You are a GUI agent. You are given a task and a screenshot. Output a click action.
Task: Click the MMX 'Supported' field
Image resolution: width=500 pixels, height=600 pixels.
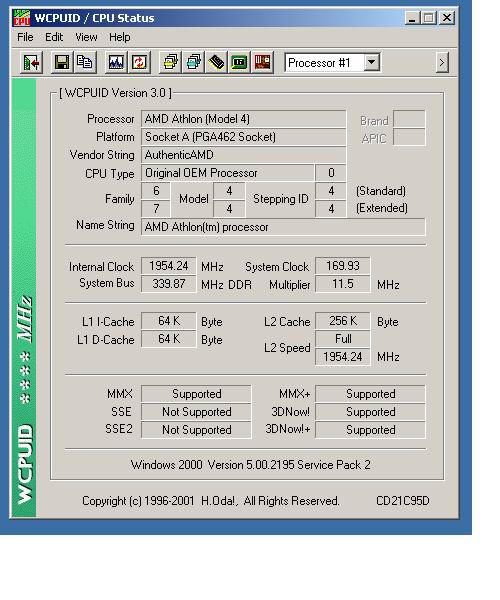pyautogui.click(x=196, y=394)
